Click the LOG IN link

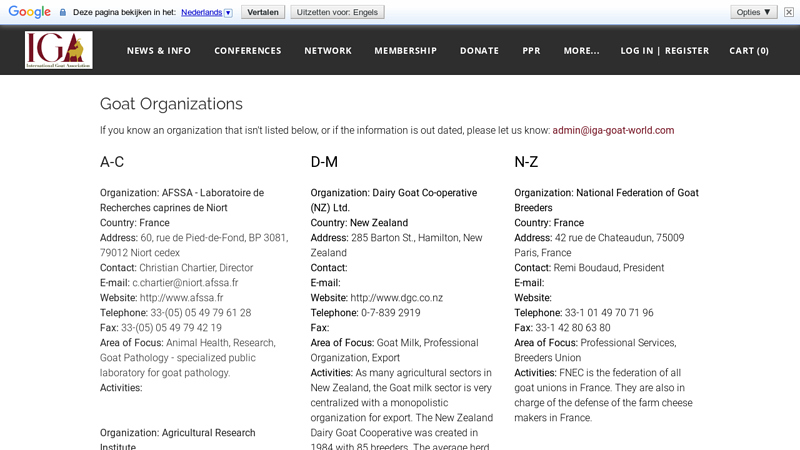click(x=636, y=51)
